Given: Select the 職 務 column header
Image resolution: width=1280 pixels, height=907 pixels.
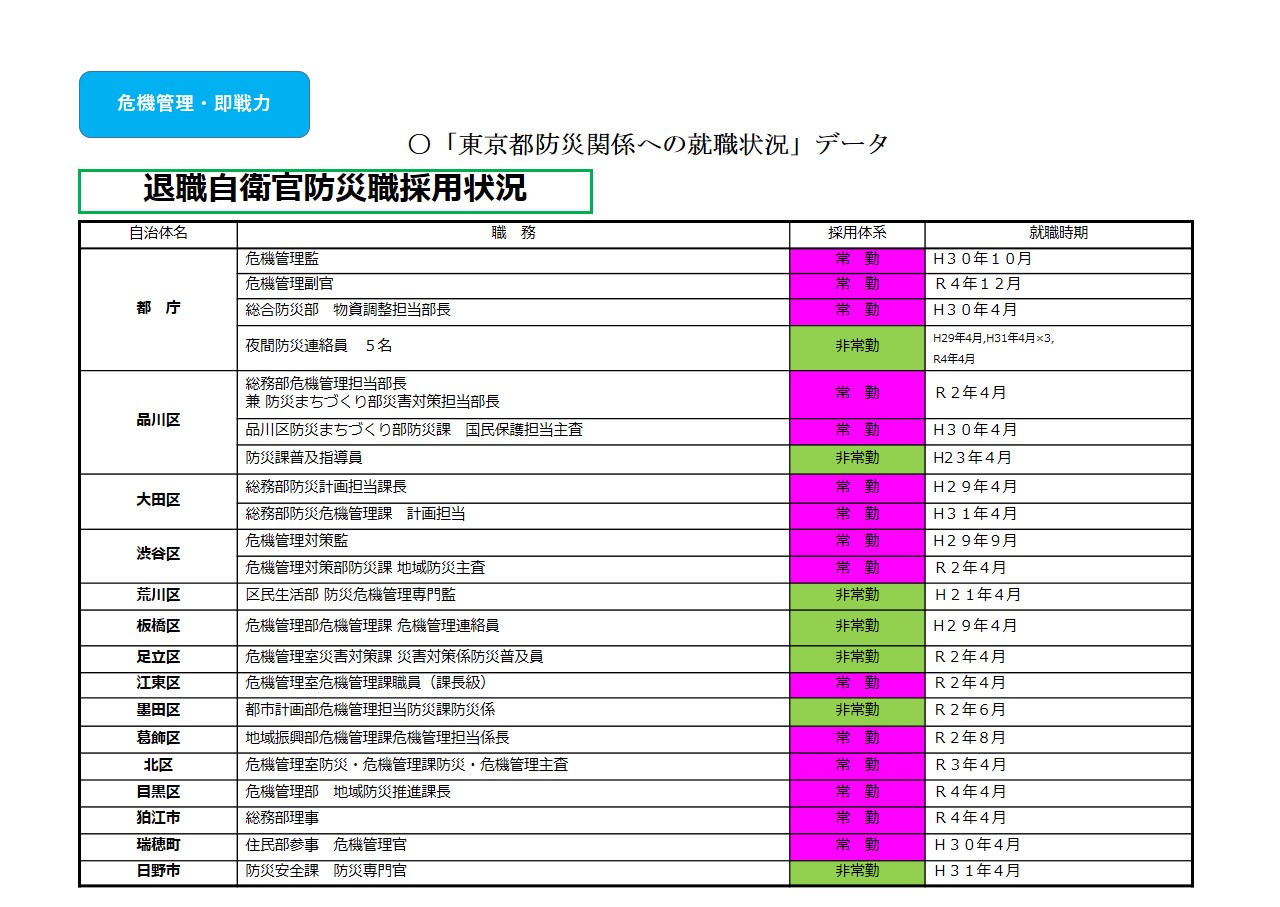Looking at the screenshot, I should (x=514, y=233).
